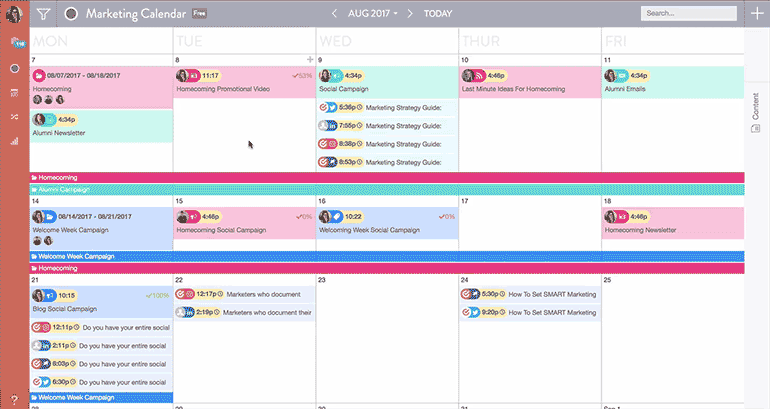The image size is (770, 409).
Task: Click Twitter icon on 9:20p SMART Marketing post
Action: pyautogui.click(x=474, y=312)
